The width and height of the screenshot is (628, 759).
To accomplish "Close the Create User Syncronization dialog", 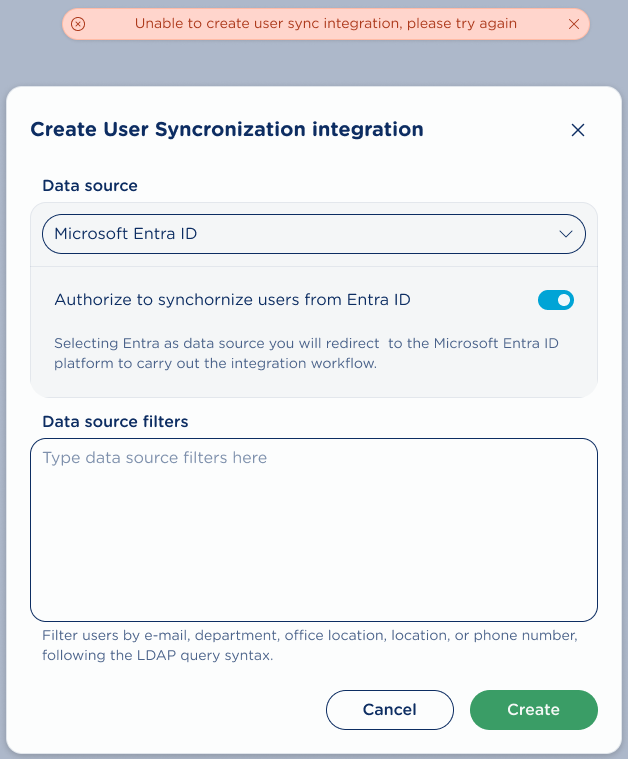I will 577,130.
